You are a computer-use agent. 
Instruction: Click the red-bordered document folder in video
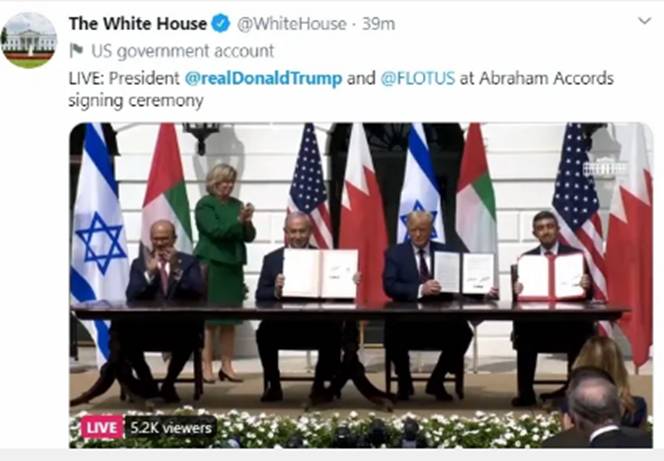pyautogui.click(x=551, y=278)
